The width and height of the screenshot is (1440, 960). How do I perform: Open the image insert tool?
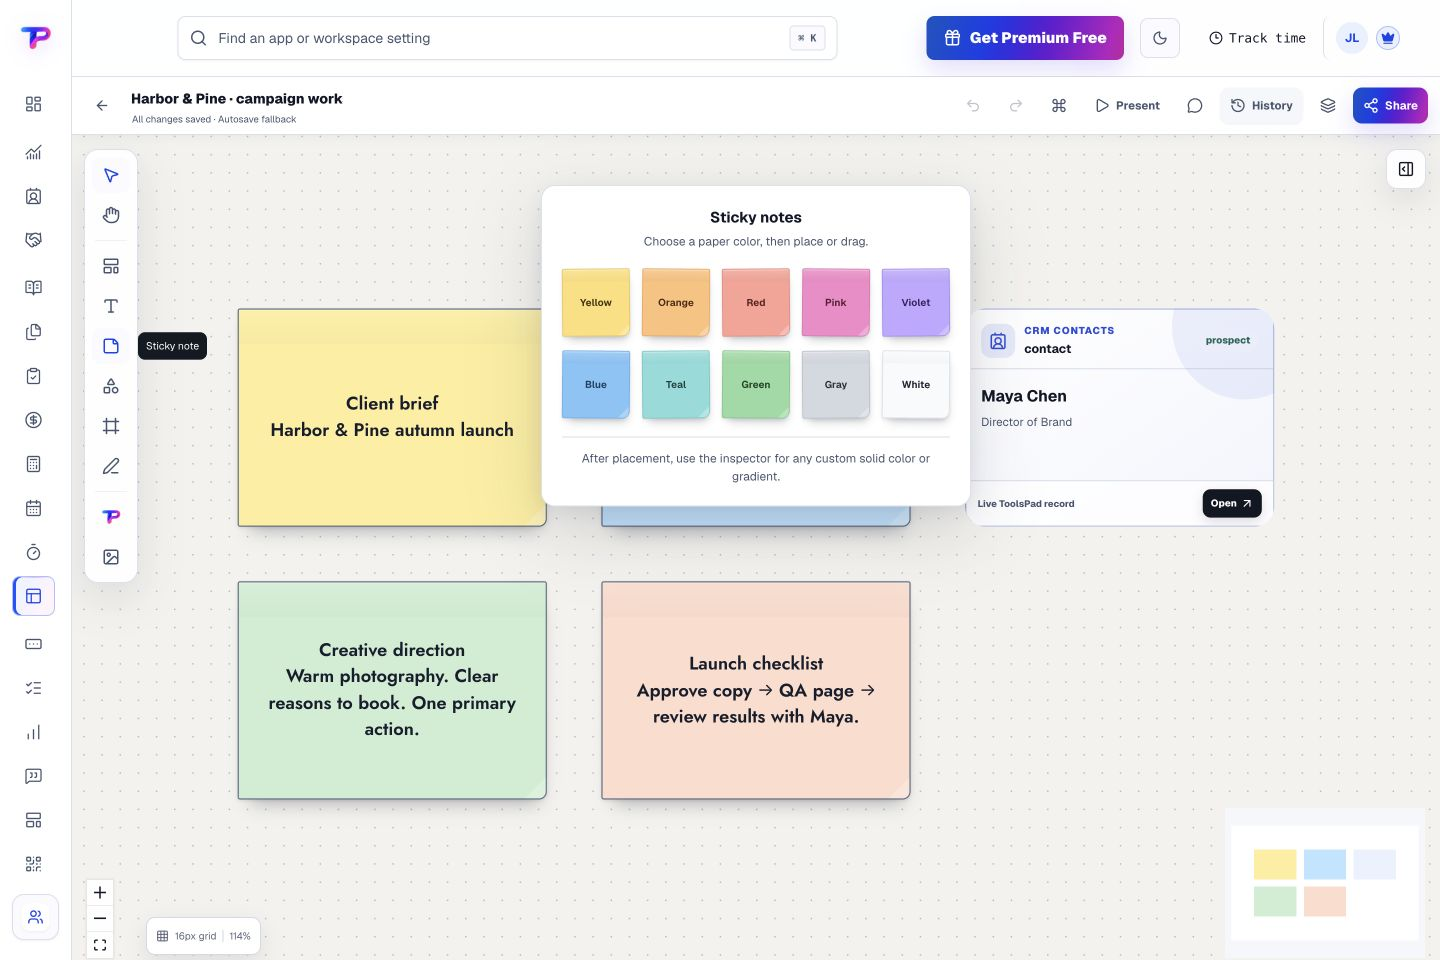click(x=111, y=557)
